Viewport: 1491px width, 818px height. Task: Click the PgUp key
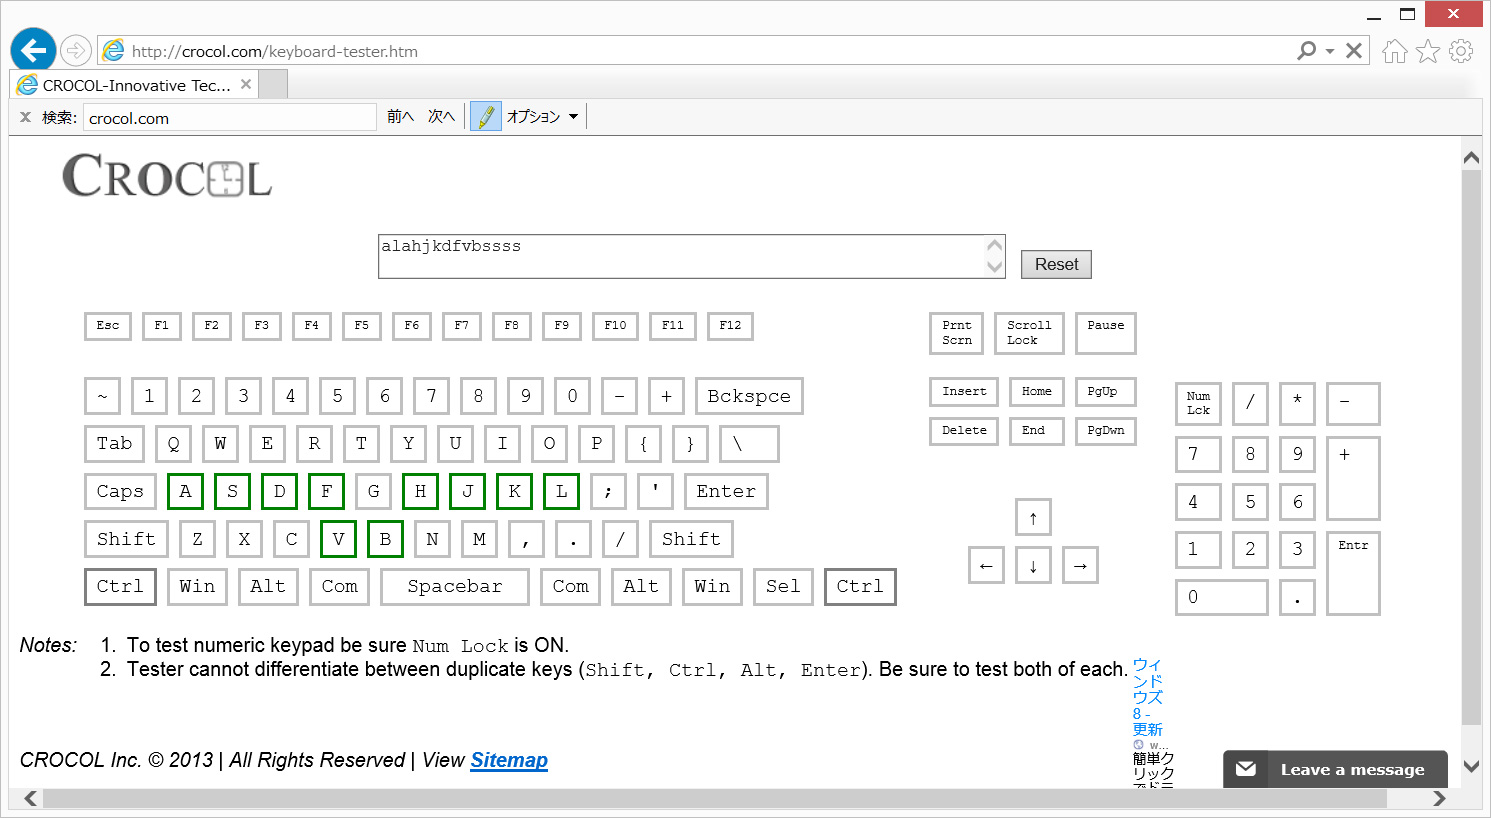point(1106,392)
